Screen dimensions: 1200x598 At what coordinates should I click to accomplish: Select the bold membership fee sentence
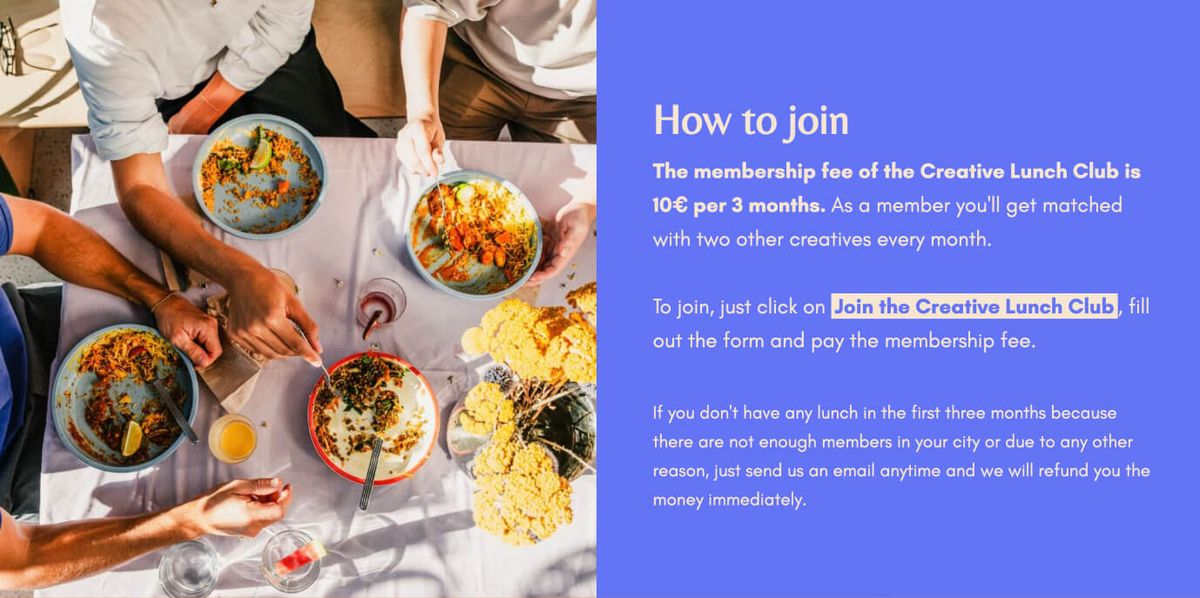(x=897, y=188)
